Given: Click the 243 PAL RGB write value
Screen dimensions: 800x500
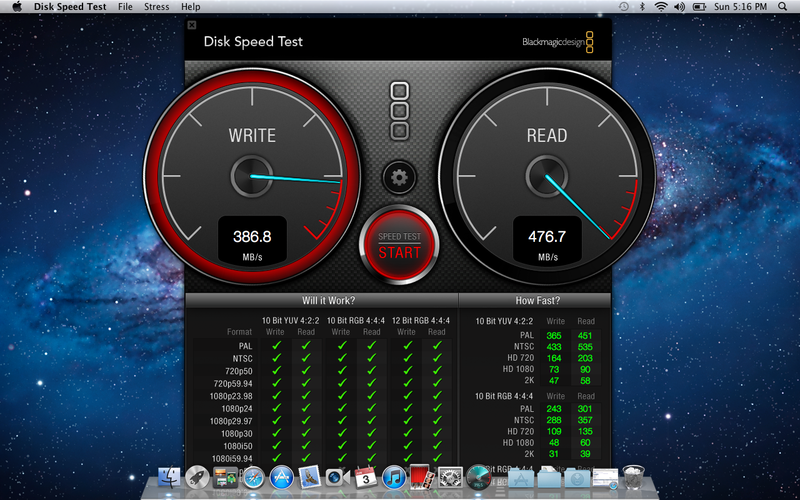Looking at the screenshot, I should (554, 409).
